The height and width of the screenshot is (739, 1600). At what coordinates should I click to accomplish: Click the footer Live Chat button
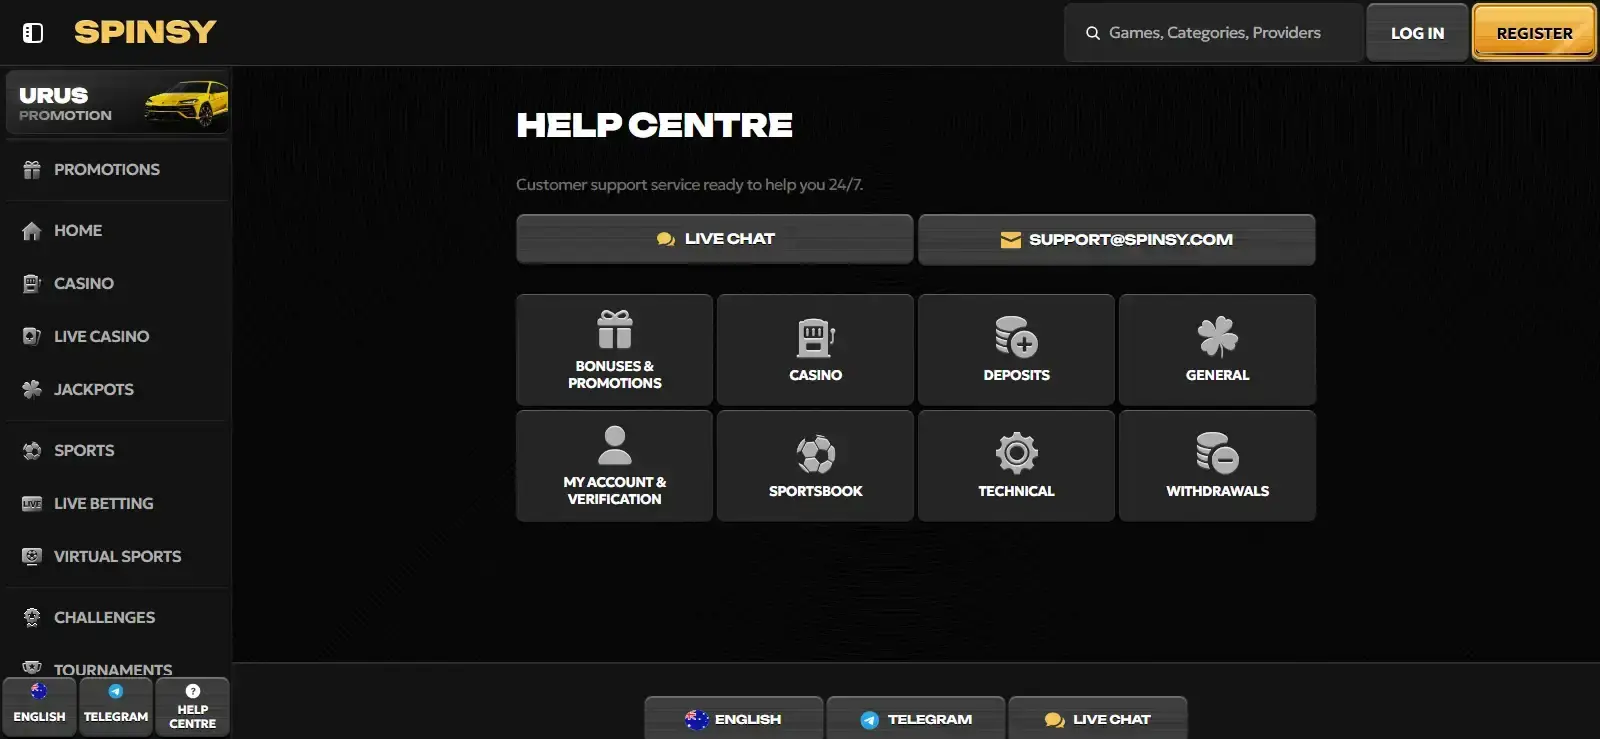(1098, 719)
